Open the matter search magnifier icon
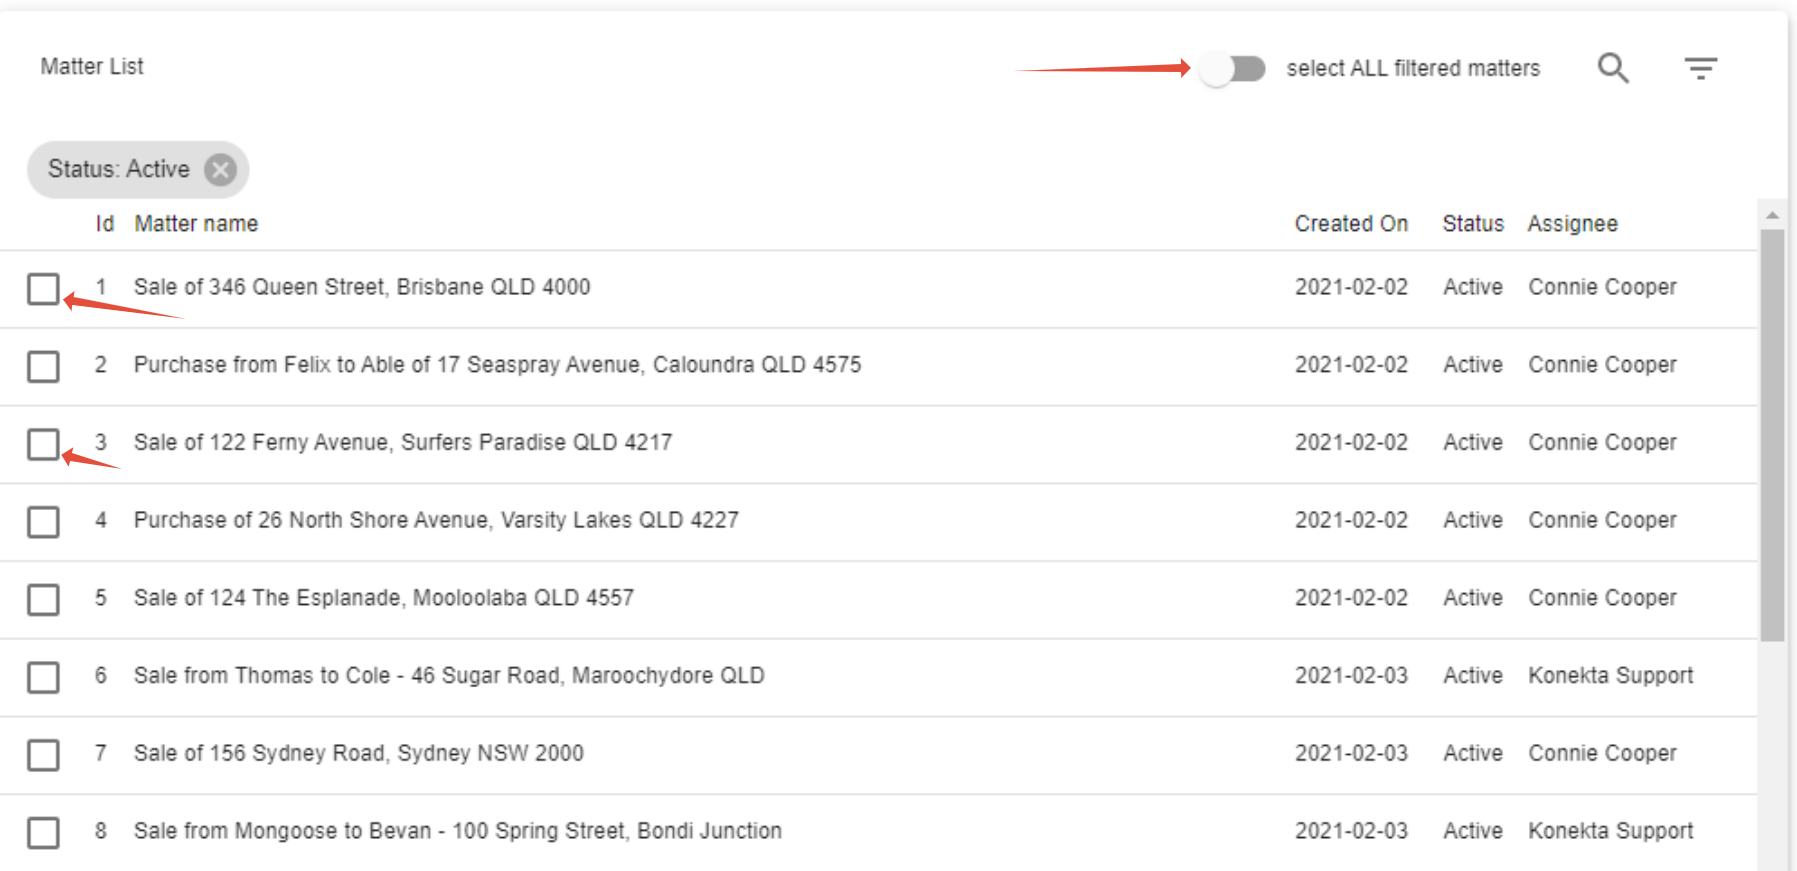Viewport: 1797px width, 871px height. [x=1613, y=68]
